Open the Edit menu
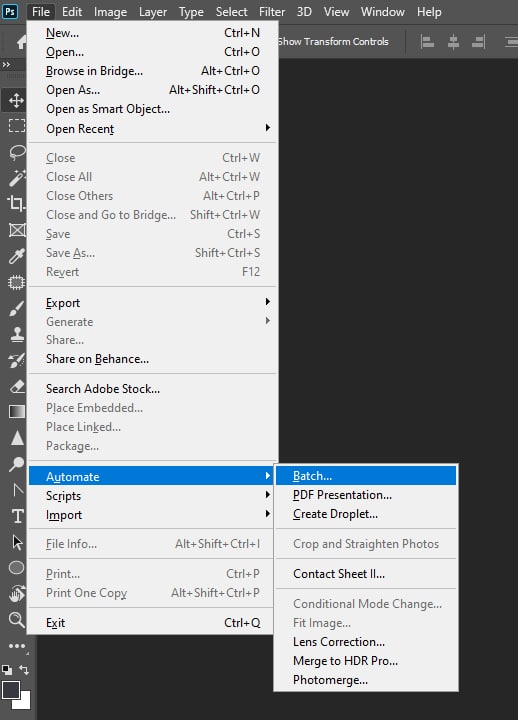 click(72, 12)
